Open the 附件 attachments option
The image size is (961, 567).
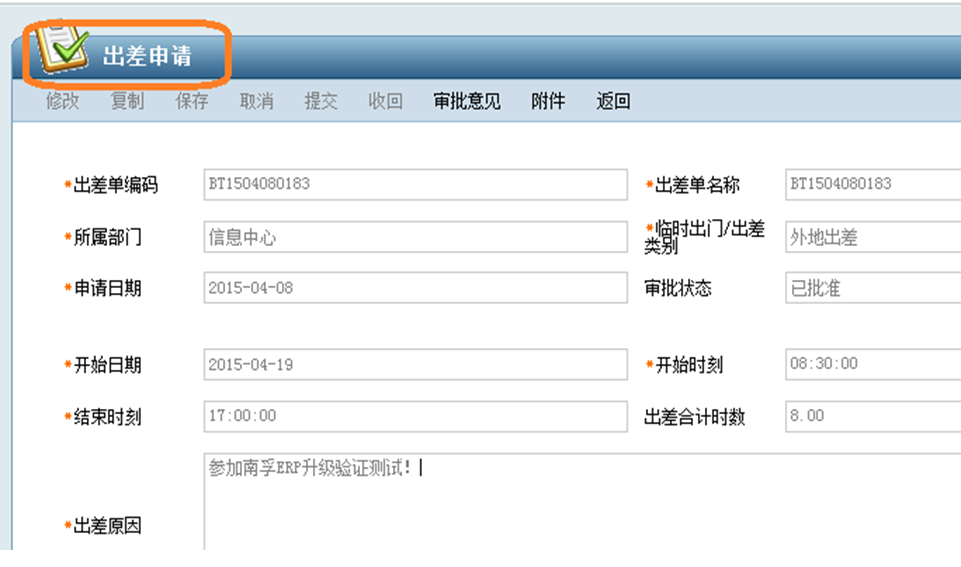click(x=548, y=101)
